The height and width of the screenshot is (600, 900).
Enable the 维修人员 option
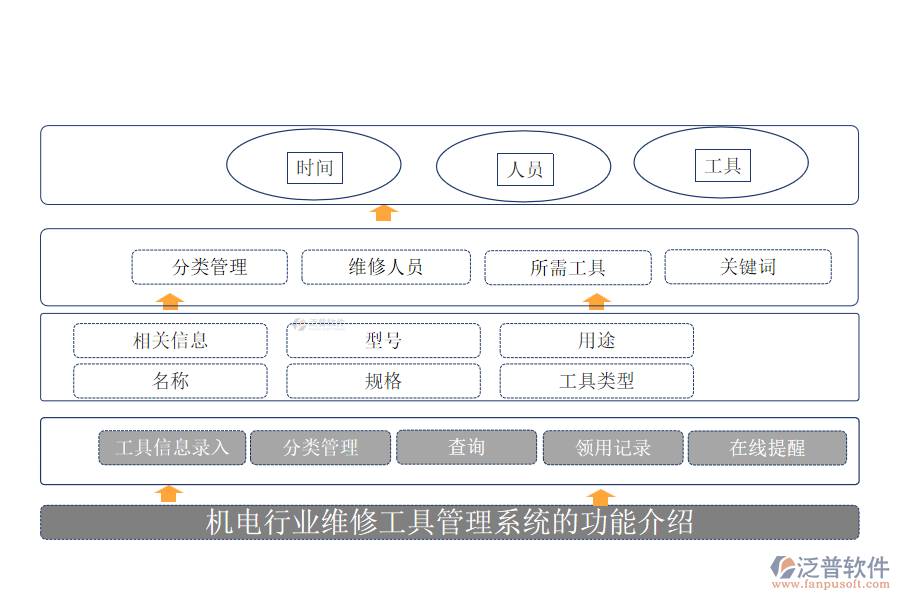[385, 266]
